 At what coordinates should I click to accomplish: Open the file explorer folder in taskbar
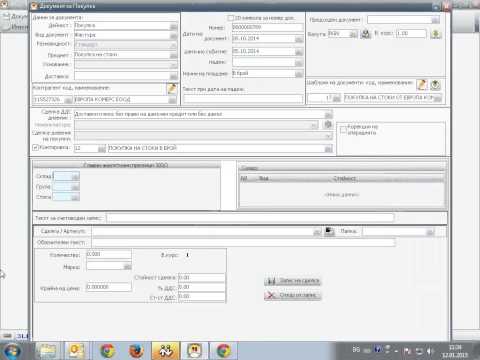click(x=48, y=351)
